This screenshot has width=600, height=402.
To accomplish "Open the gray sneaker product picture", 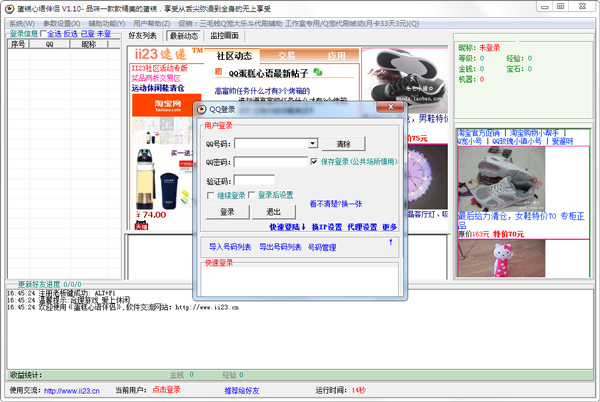I will [500, 177].
